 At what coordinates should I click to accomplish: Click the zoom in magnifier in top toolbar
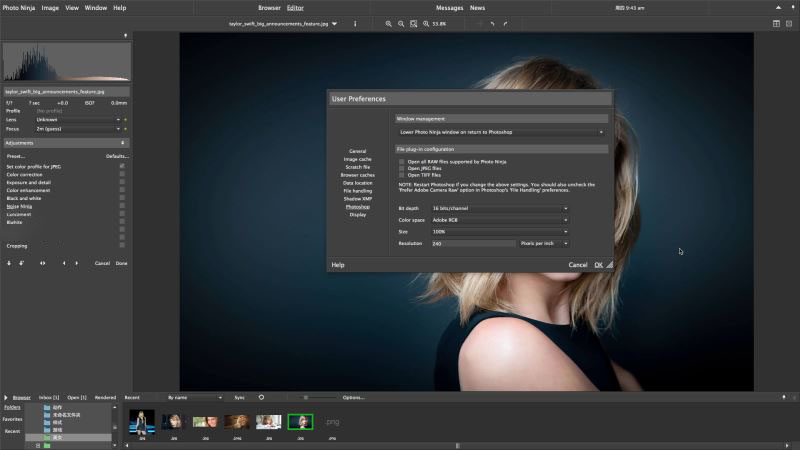point(389,24)
